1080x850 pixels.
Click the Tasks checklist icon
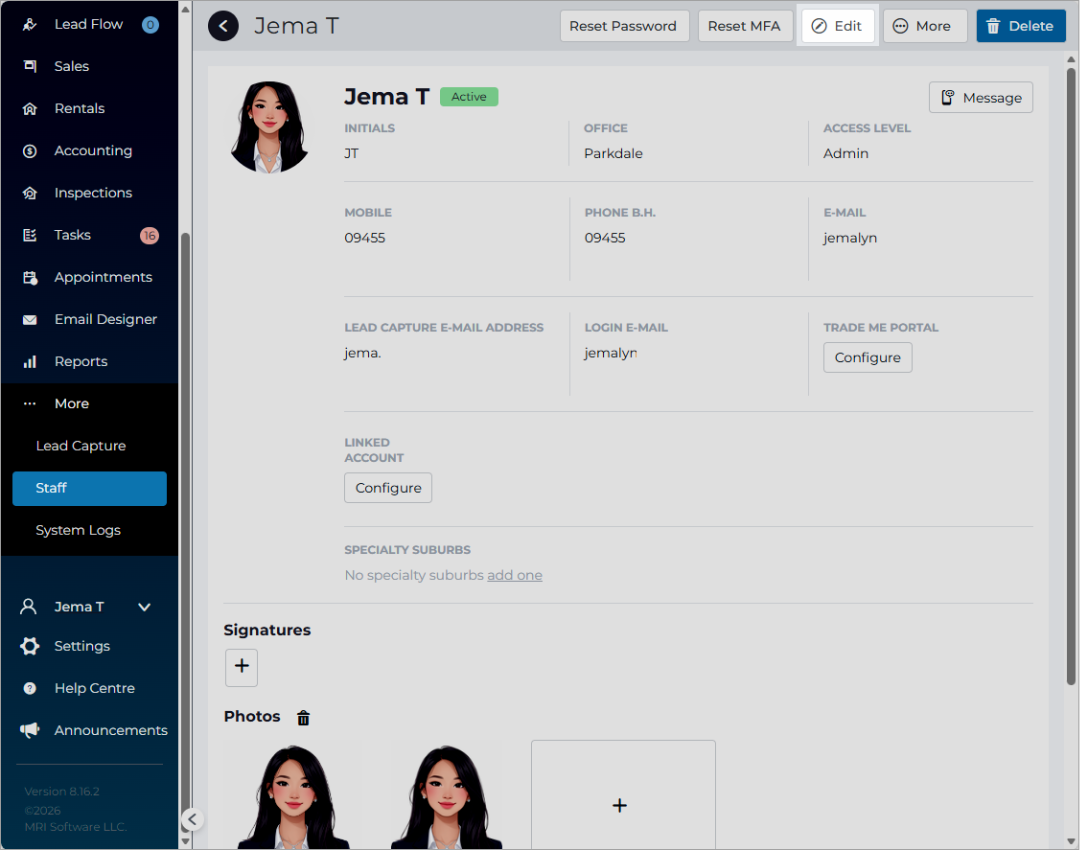point(30,236)
